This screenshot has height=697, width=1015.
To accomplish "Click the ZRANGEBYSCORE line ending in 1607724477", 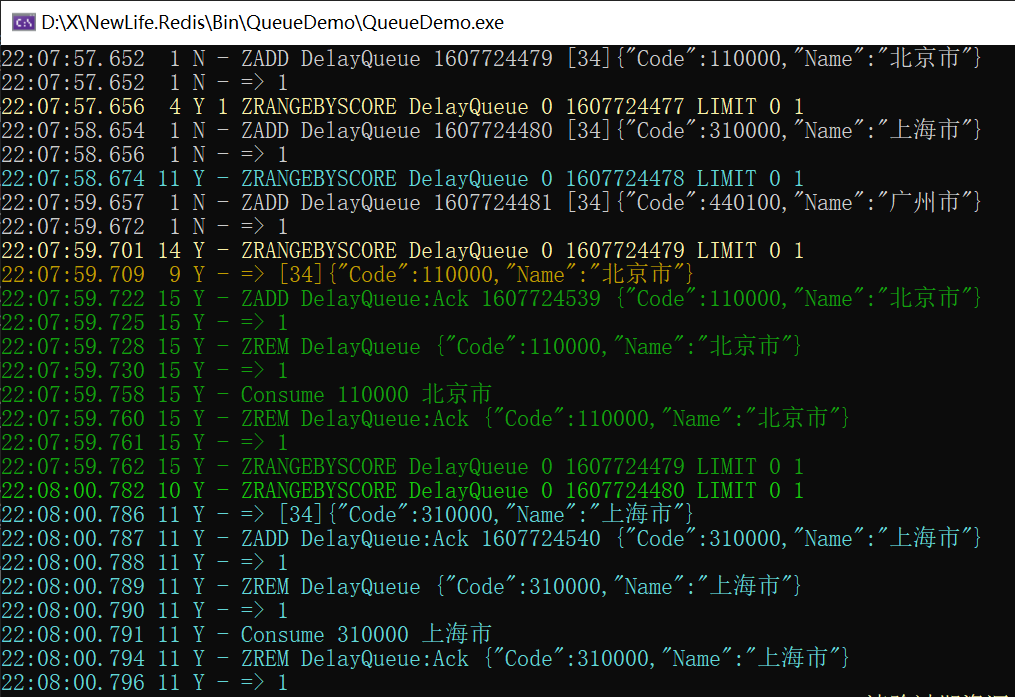I will (403, 107).
